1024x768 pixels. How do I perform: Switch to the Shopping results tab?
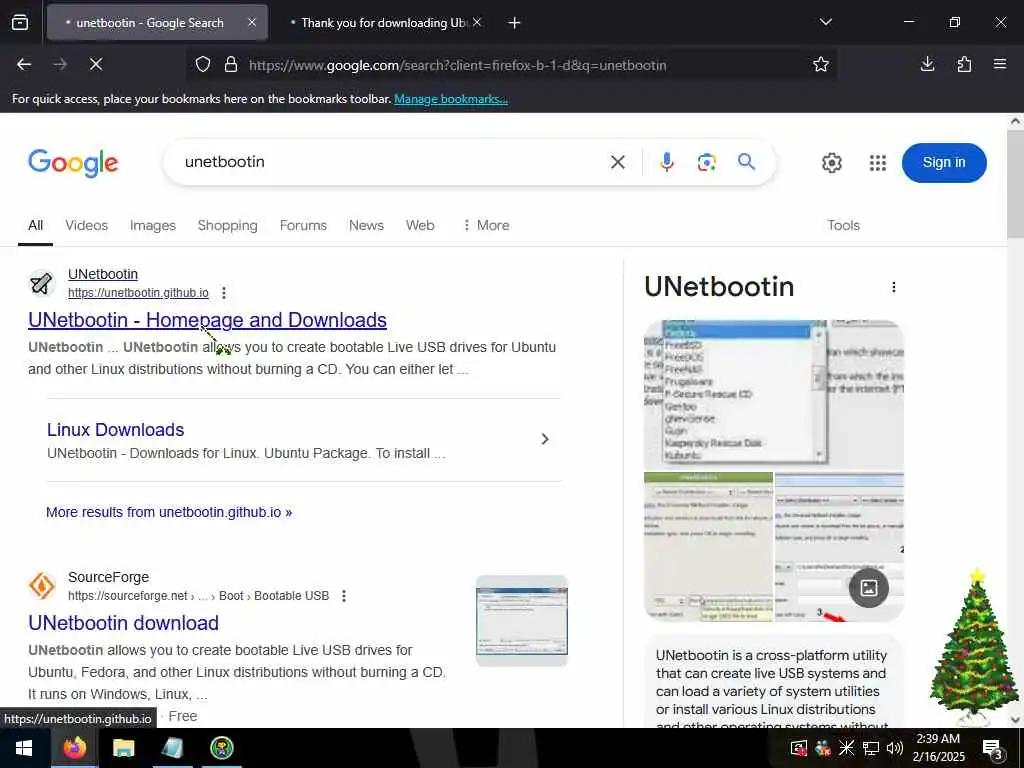[x=227, y=225]
